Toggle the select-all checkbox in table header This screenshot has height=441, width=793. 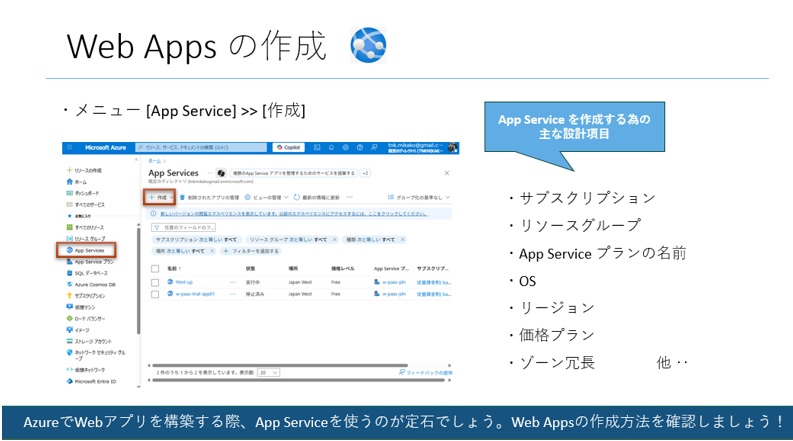click(155, 269)
